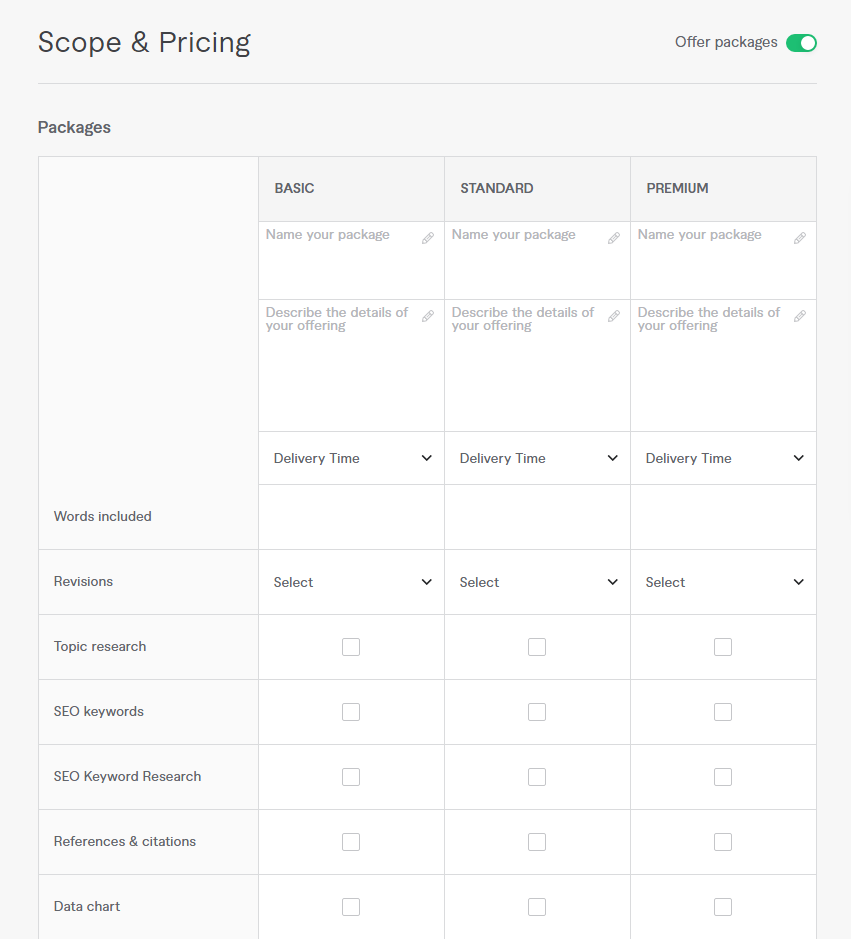
Task: Open Basic package Revisions Select dropdown
Action: (x=352, y=582)
